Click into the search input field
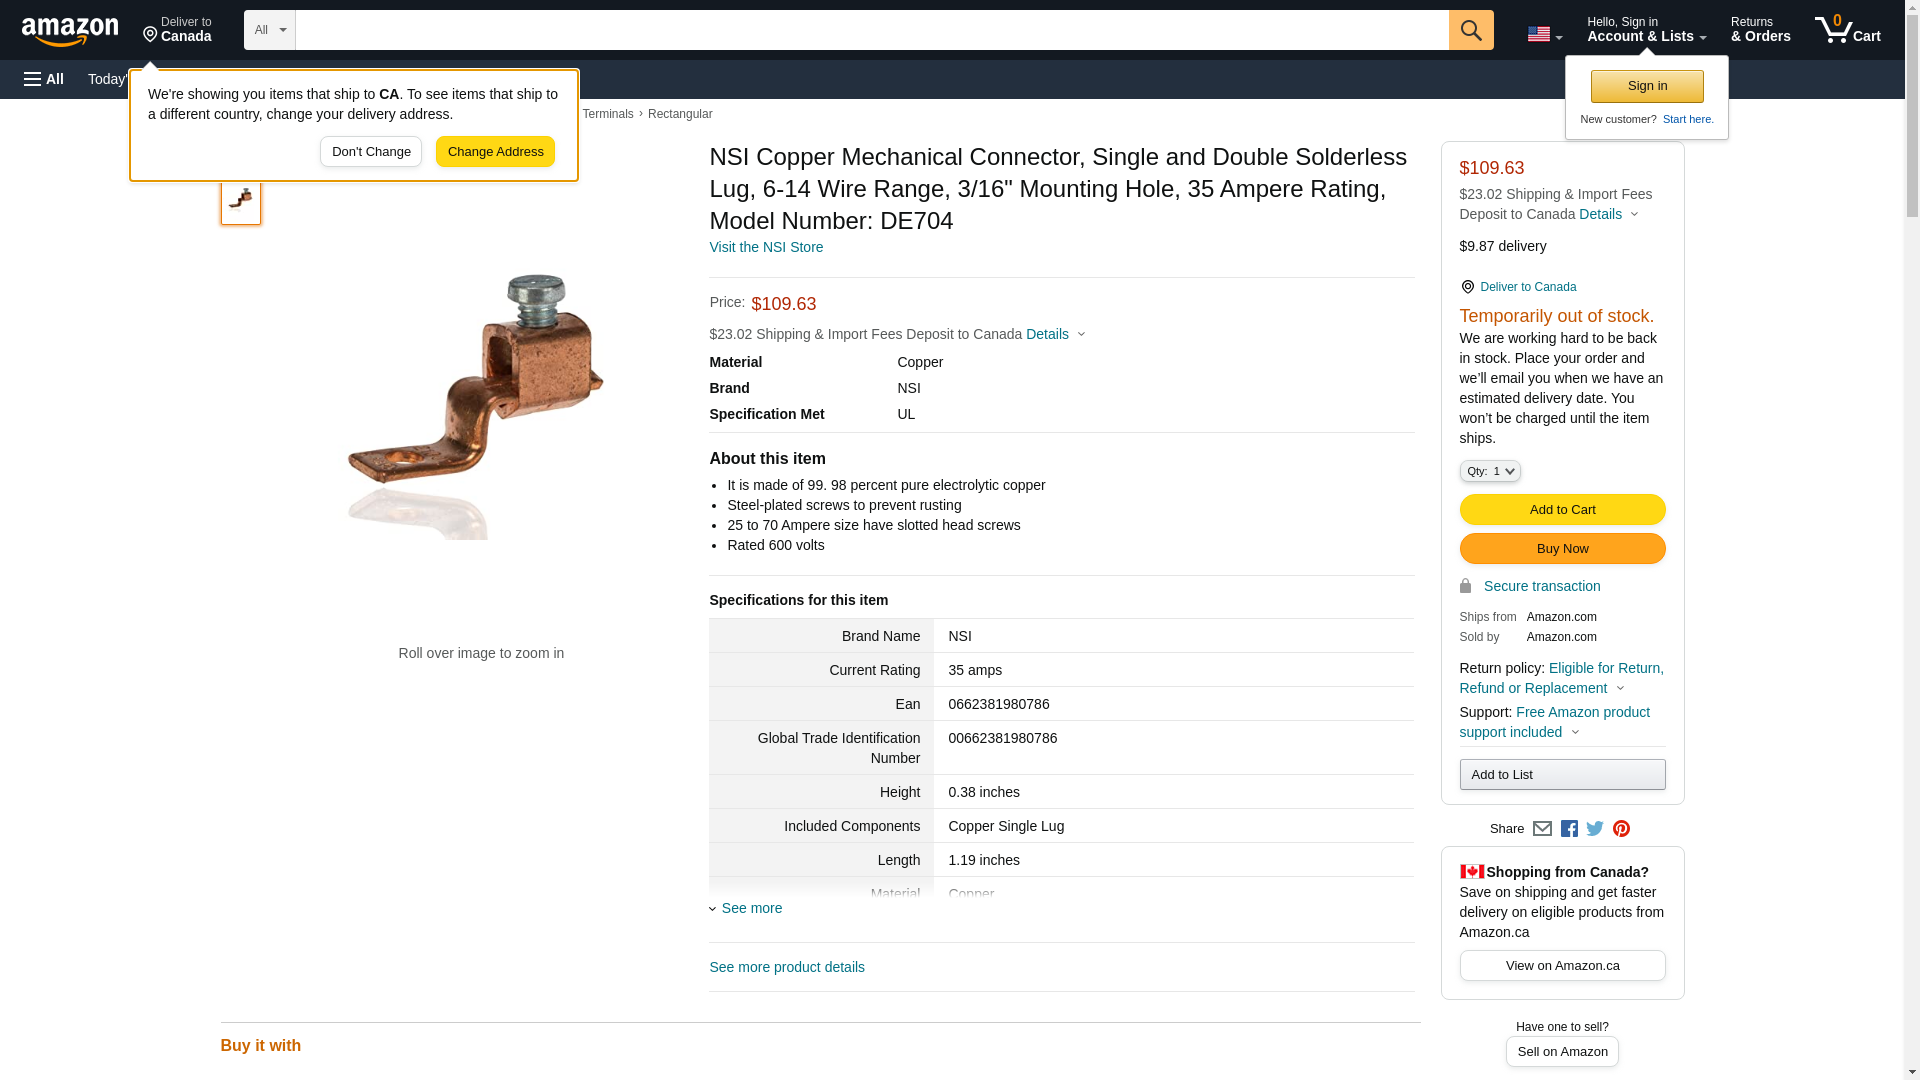 870,30
